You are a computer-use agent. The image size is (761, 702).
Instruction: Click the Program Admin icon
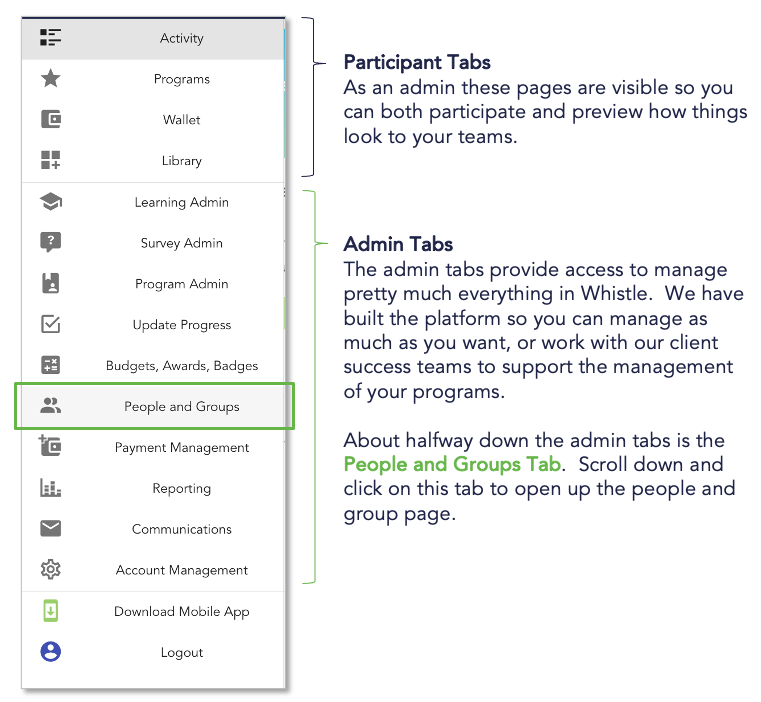pos(50,283)
